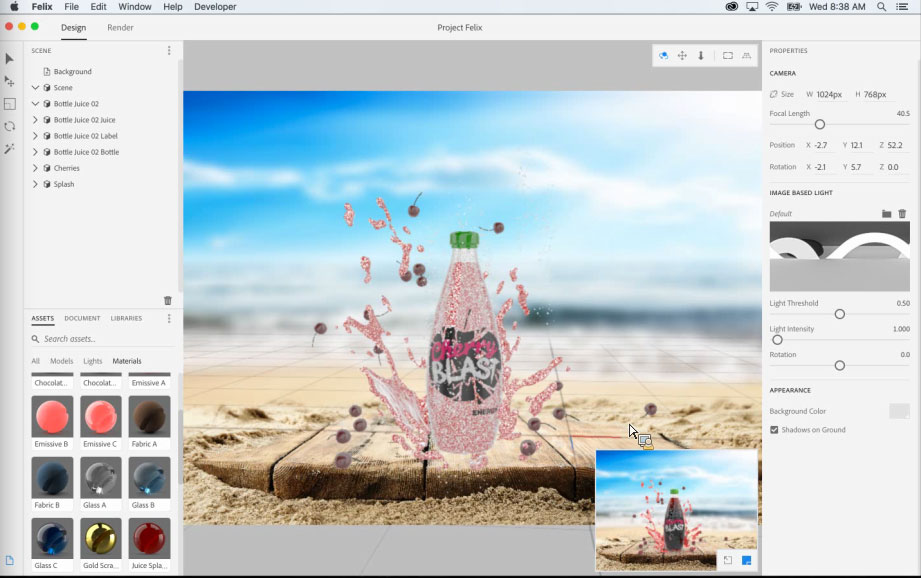This screenshot has height=578, width=921.
Task: Expand the Splash item
Action: pos(35,184)
